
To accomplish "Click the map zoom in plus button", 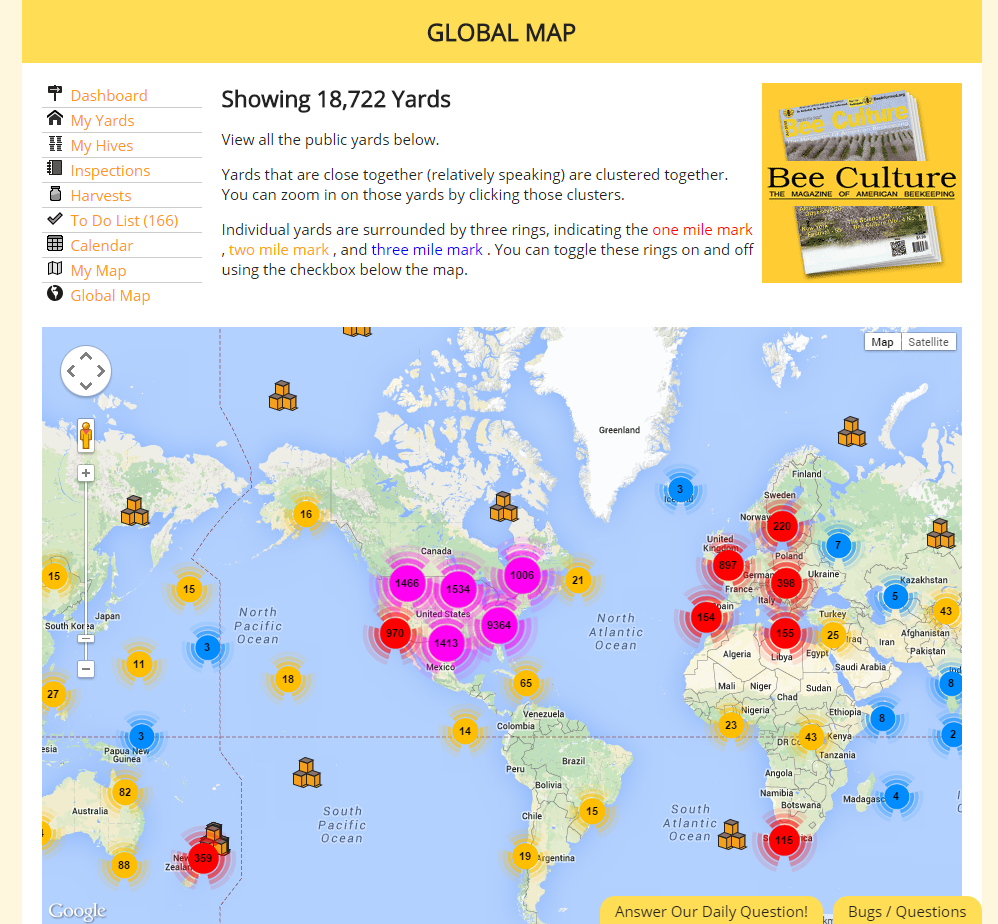I will pos(86,473).
